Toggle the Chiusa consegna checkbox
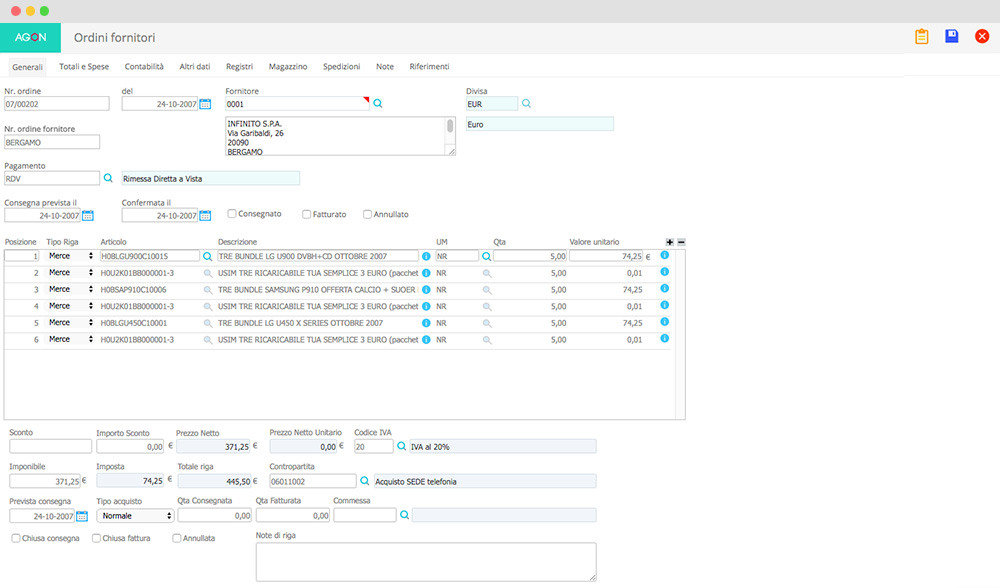1000x588 pixels. coord(16,538)
